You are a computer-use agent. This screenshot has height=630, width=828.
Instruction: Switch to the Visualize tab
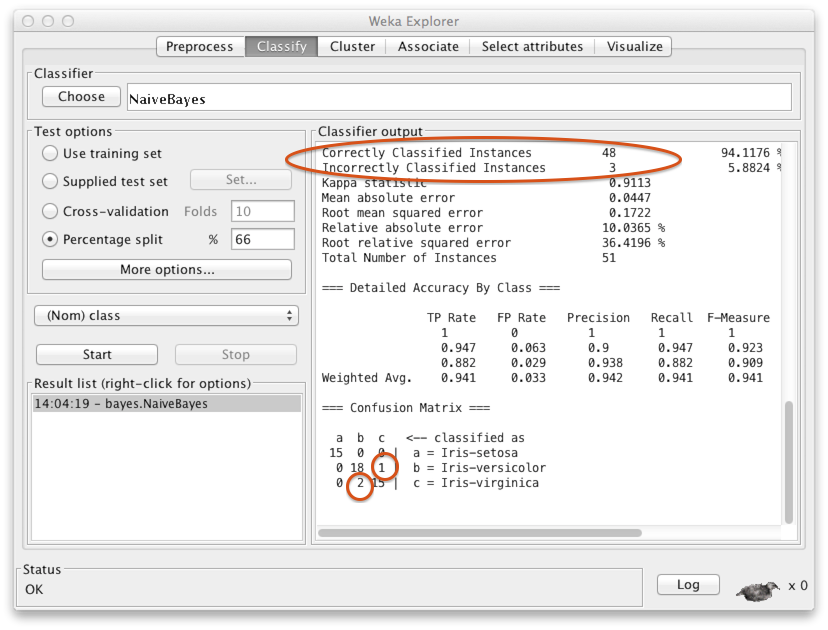pyautogui.click(x=634, y=46)
